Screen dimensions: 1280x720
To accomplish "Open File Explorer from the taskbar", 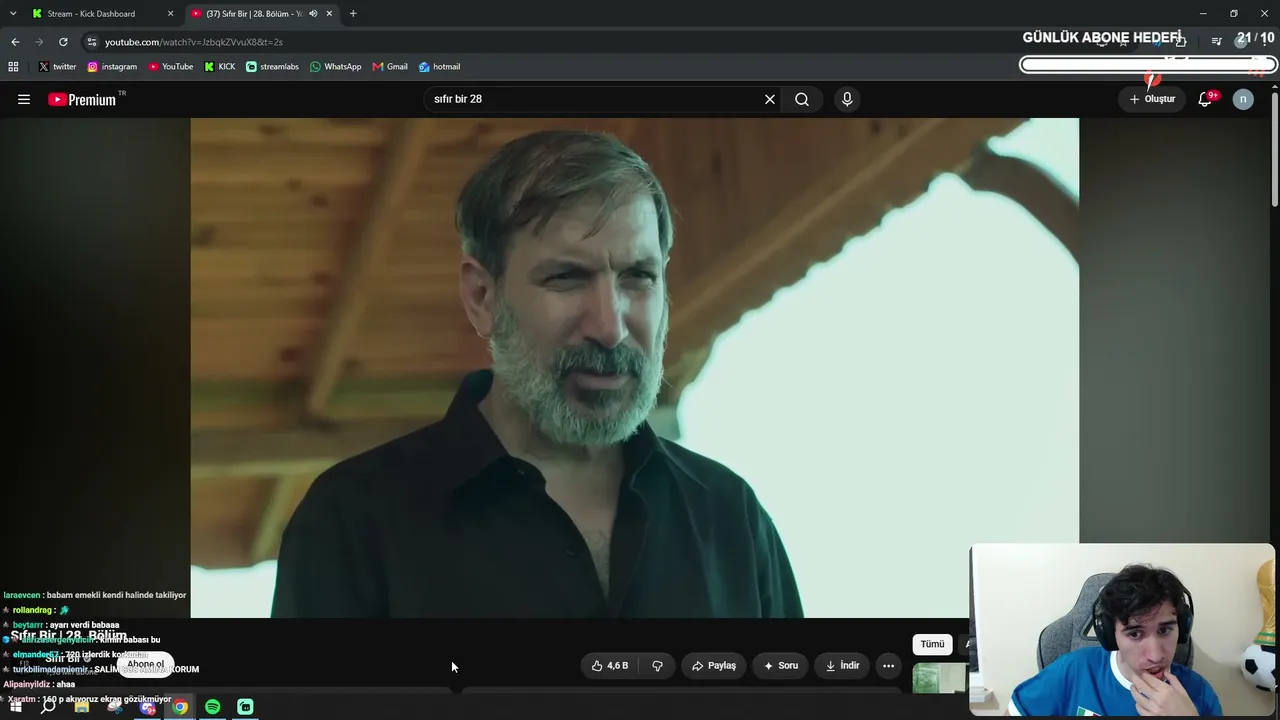I will click(81, 707).
